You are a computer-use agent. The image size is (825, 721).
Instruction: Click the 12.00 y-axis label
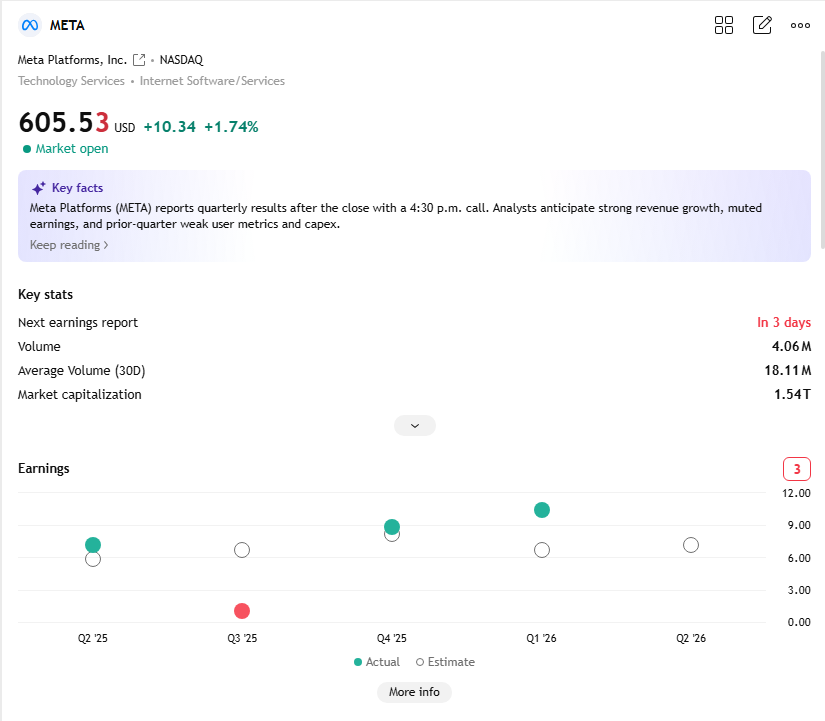point(796,494)
